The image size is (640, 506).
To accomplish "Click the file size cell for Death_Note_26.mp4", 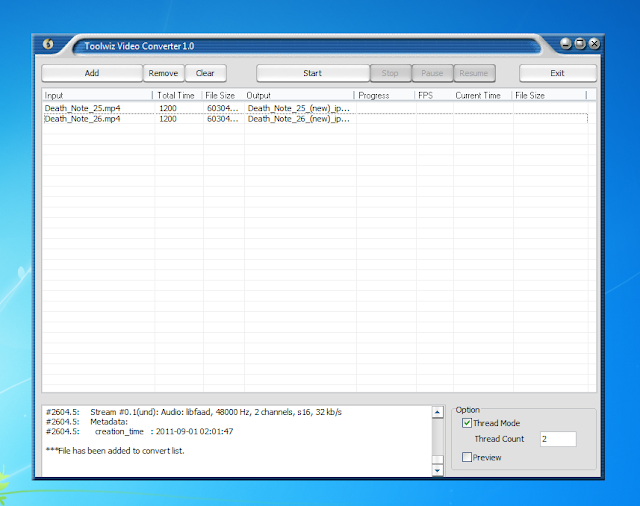I will [222, 119].
